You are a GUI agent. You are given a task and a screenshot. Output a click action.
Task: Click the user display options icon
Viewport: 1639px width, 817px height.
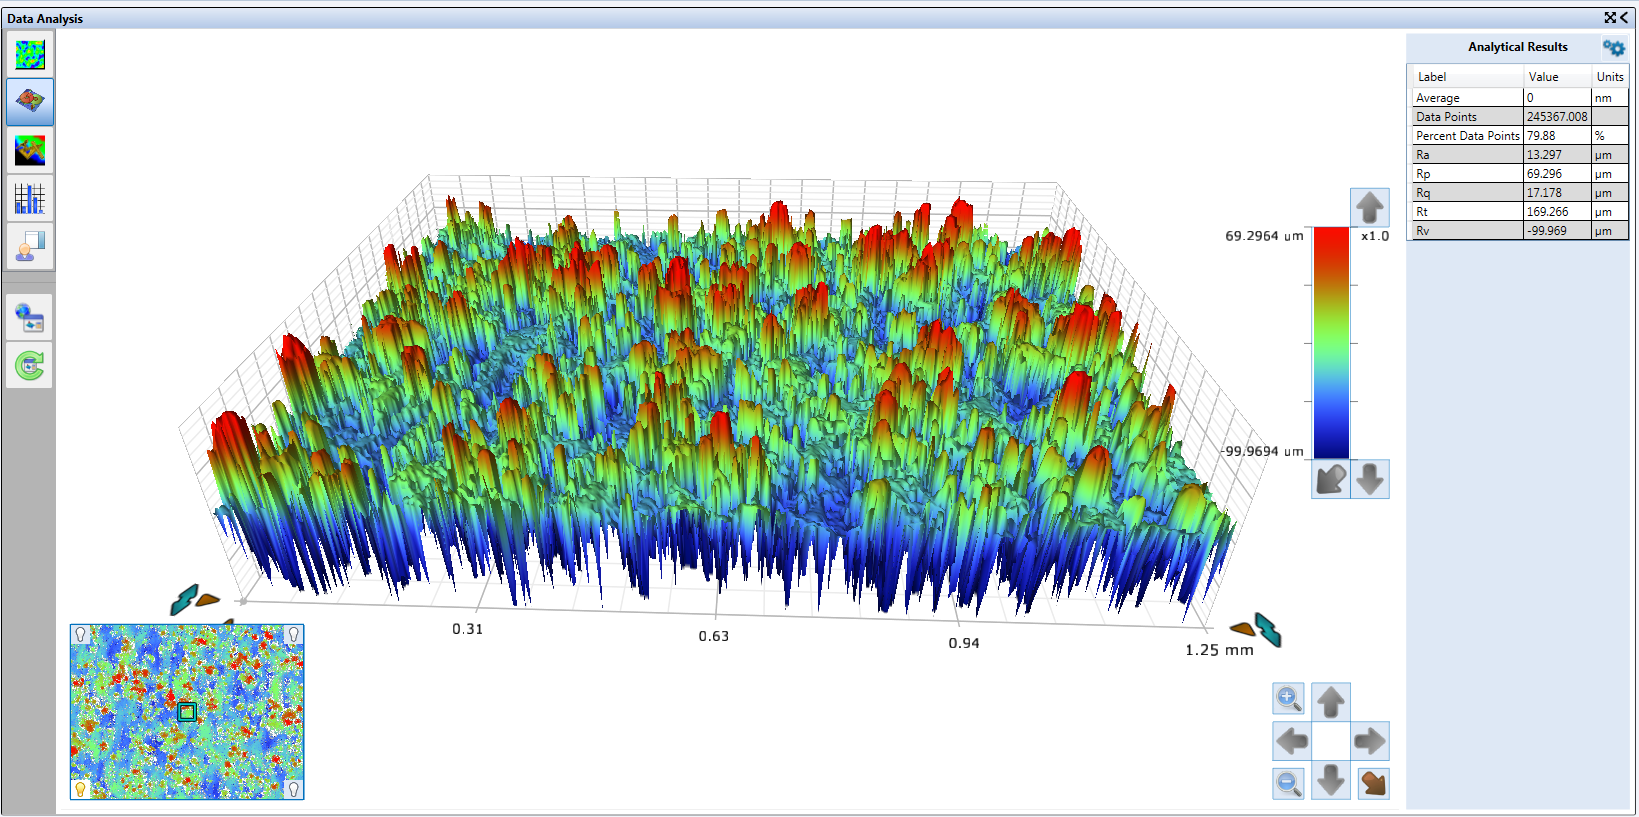(x=30, y=246)
